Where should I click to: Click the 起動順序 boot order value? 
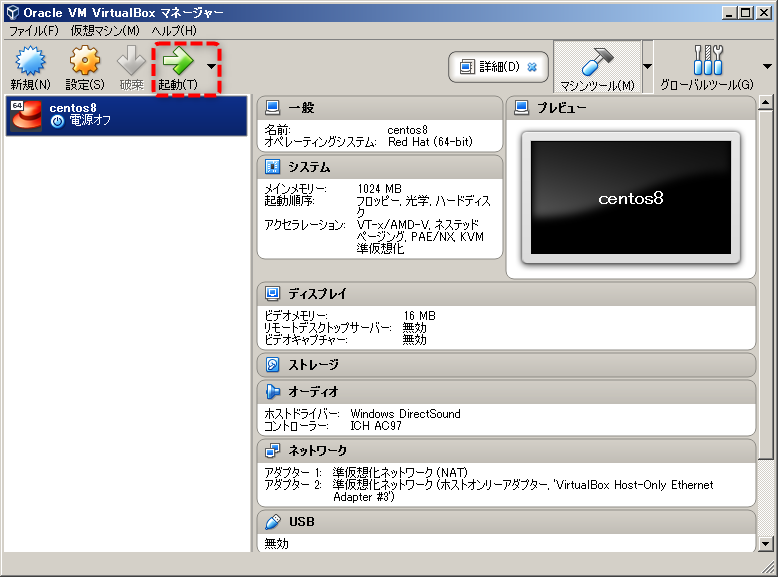point(423,206)
